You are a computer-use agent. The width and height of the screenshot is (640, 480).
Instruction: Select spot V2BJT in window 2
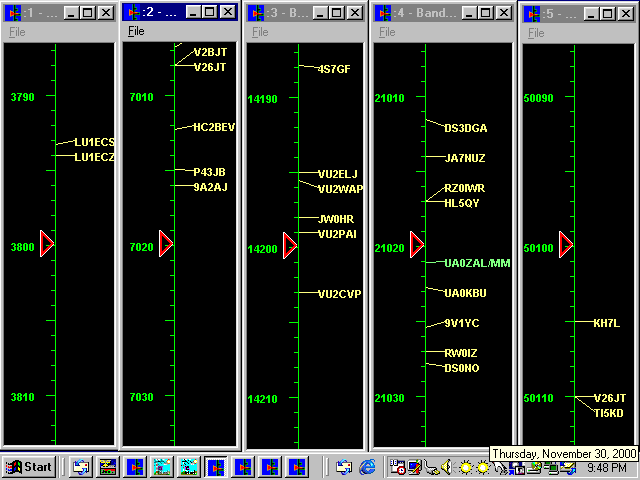(210, 52)
